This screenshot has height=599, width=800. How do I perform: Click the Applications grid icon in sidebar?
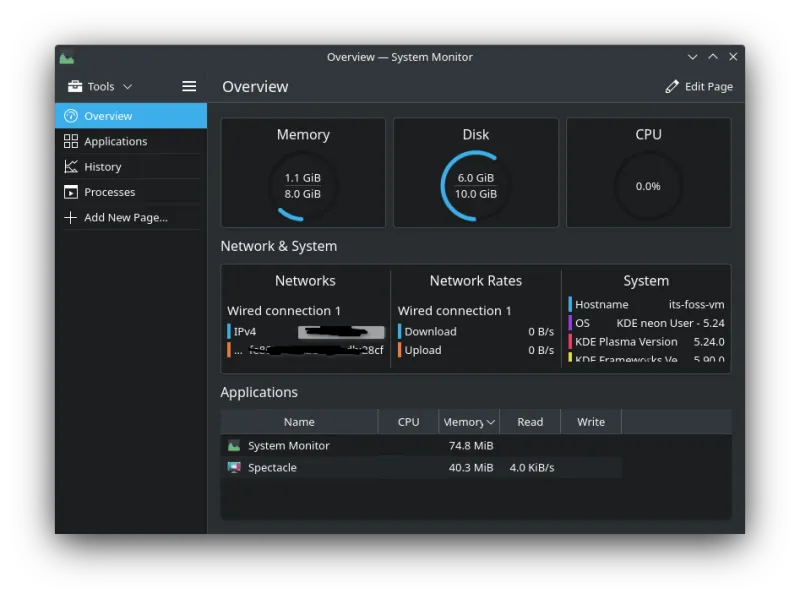tap(70, 142)
